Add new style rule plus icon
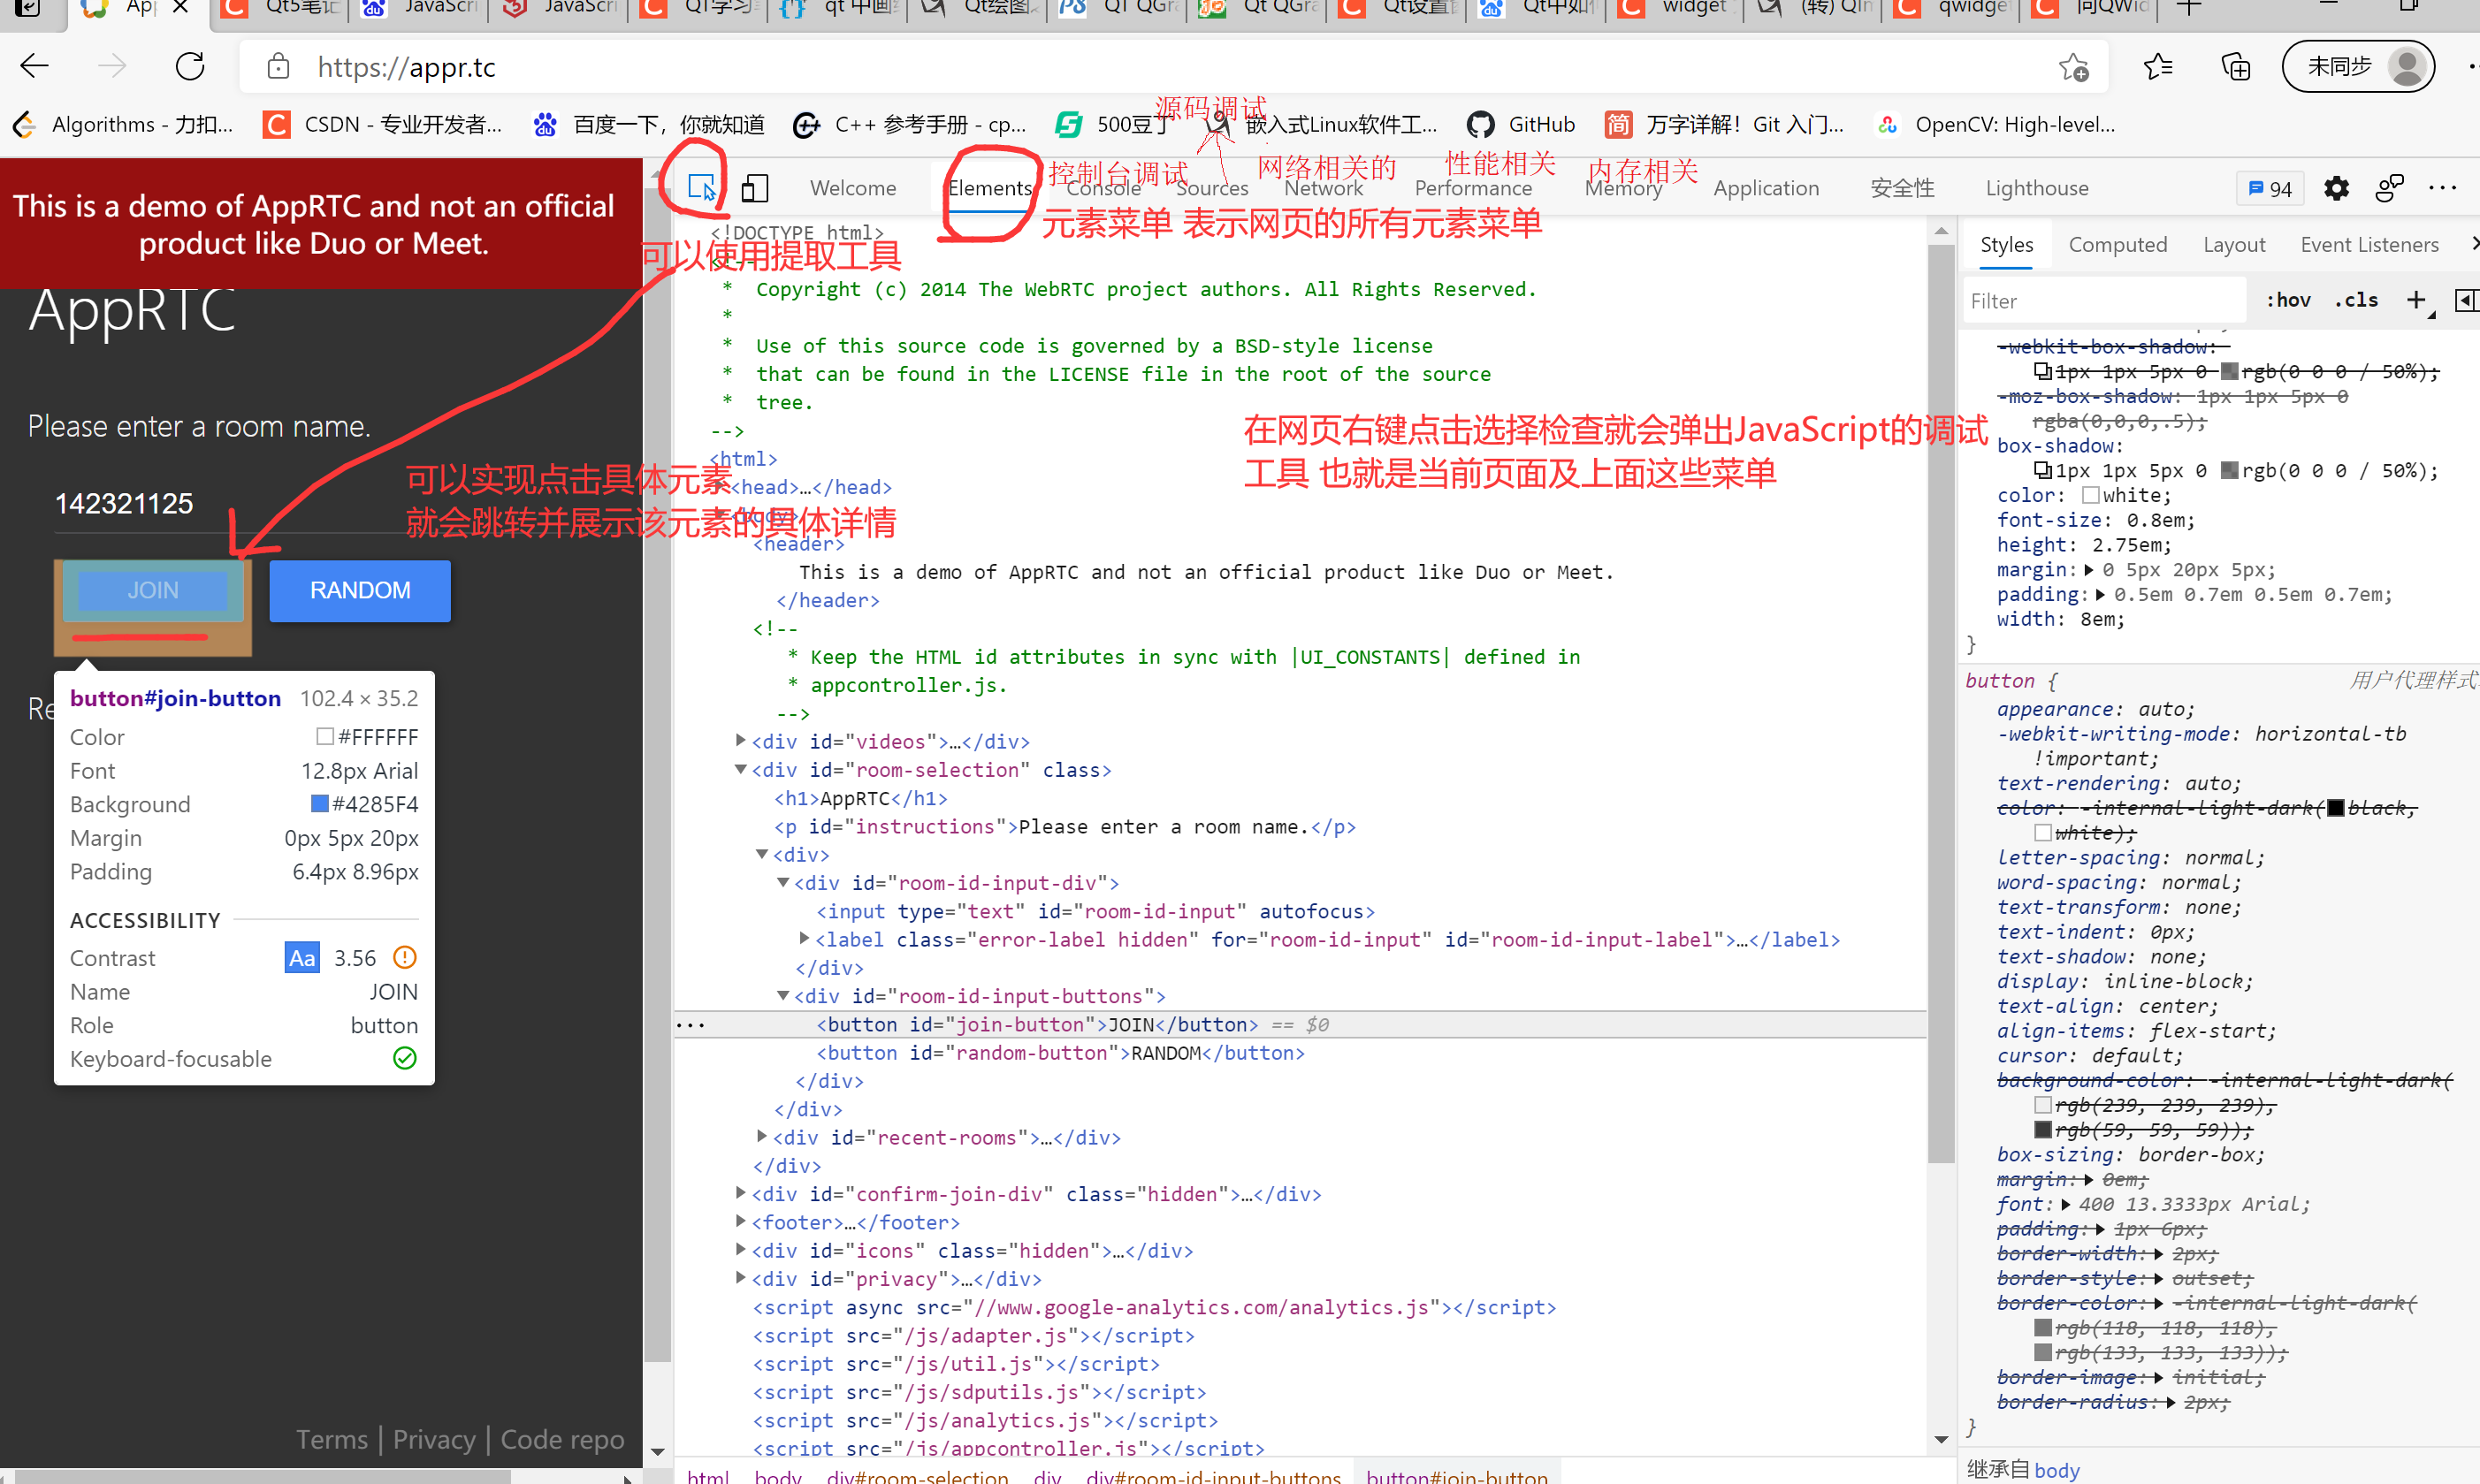The height and width of the screenshot is (1484, 2480). coord(2416,300)
